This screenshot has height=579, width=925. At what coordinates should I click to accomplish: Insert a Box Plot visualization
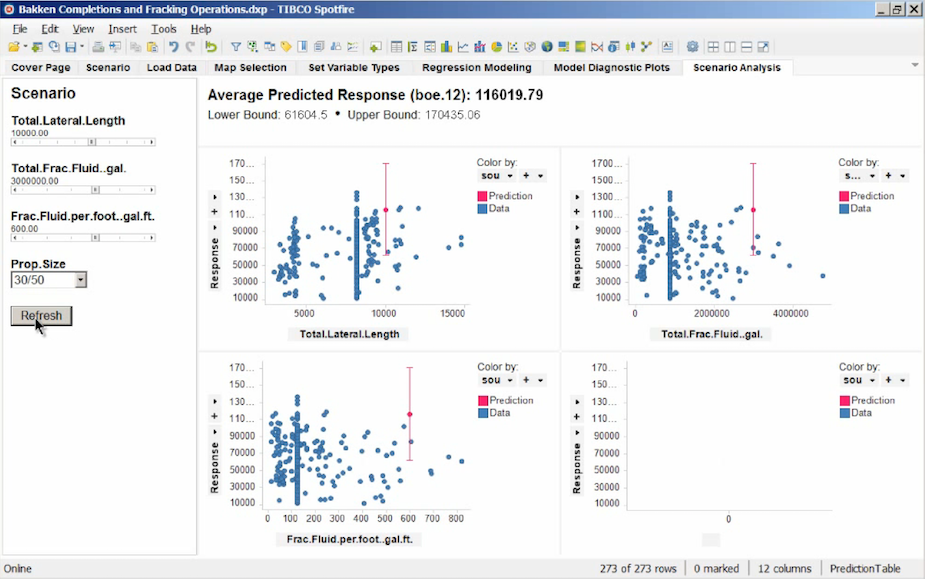[630, 47]
